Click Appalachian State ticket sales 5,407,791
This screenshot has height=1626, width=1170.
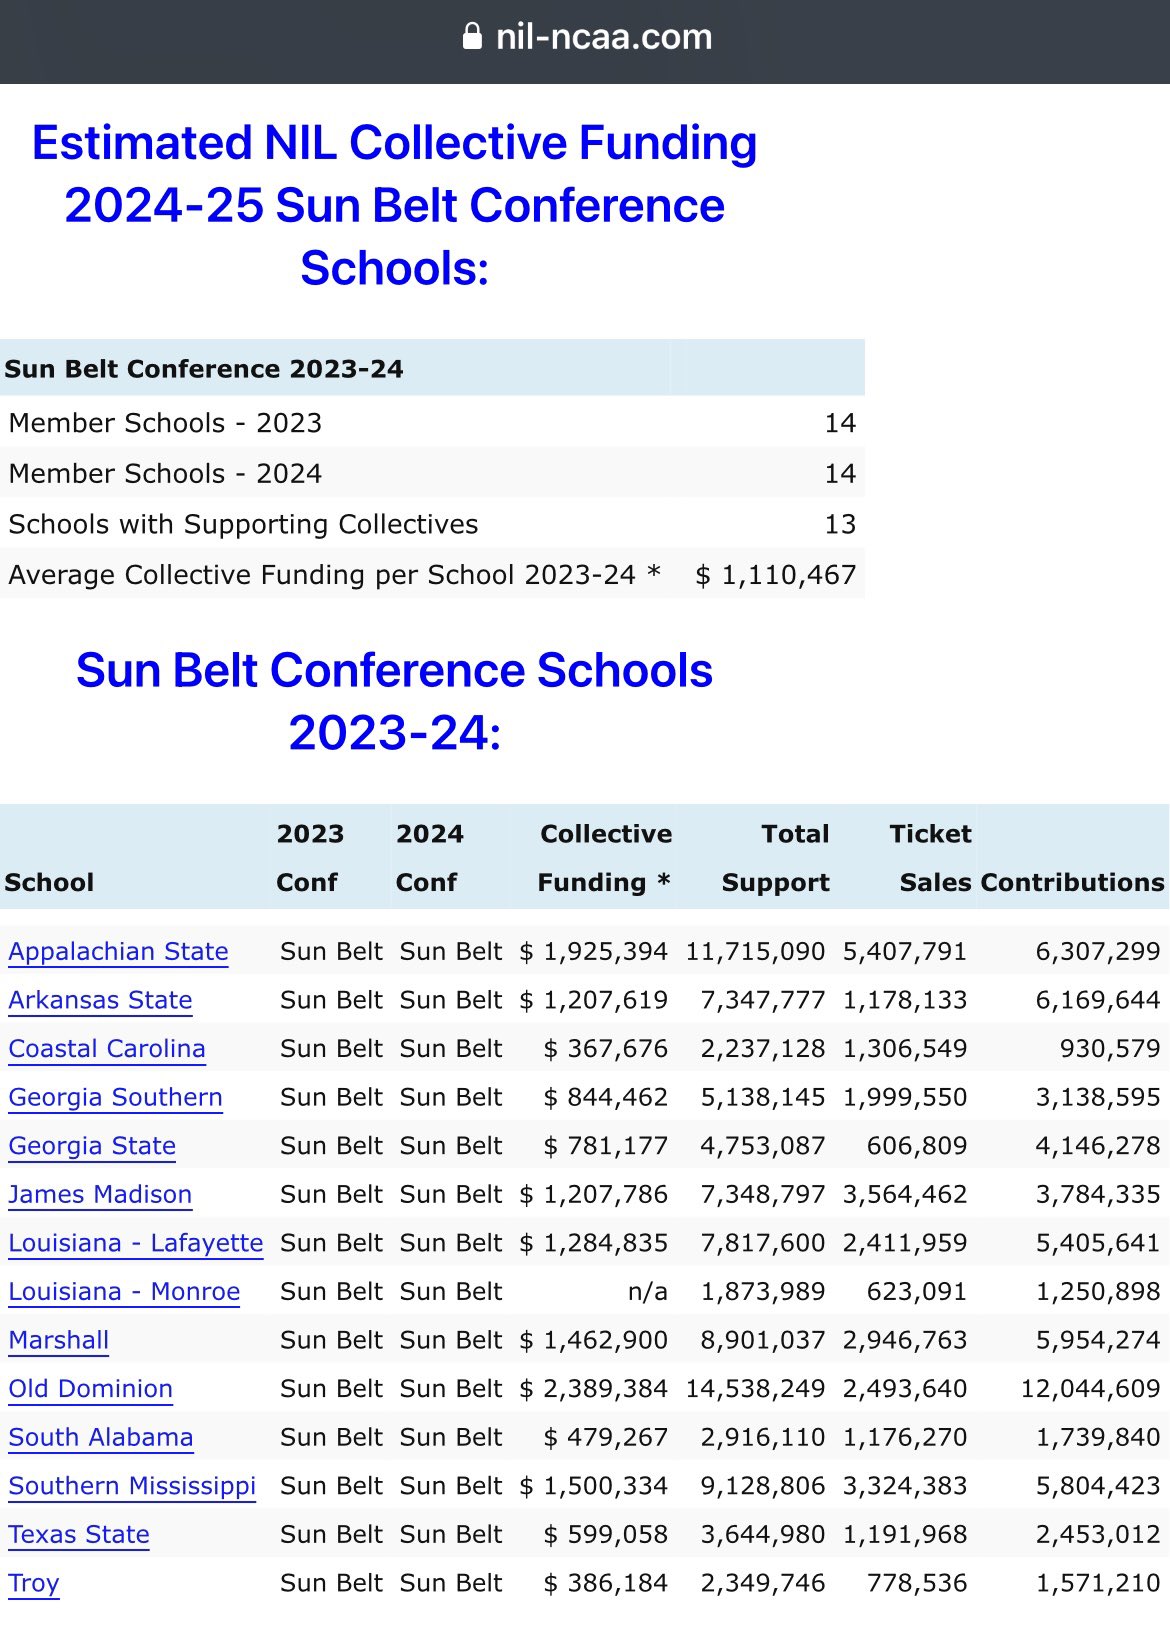tap(905, 951)
